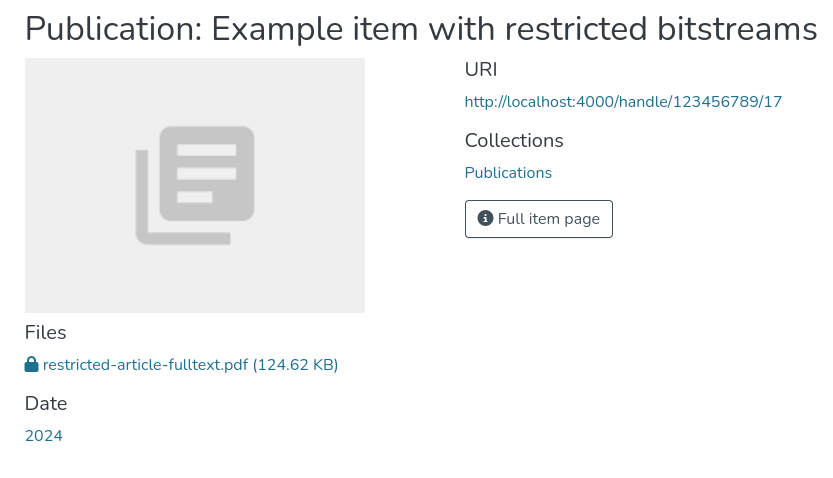Click the "Full item page" label text
The width and height of the screenshot is (833, 478).
click(549, 219)
